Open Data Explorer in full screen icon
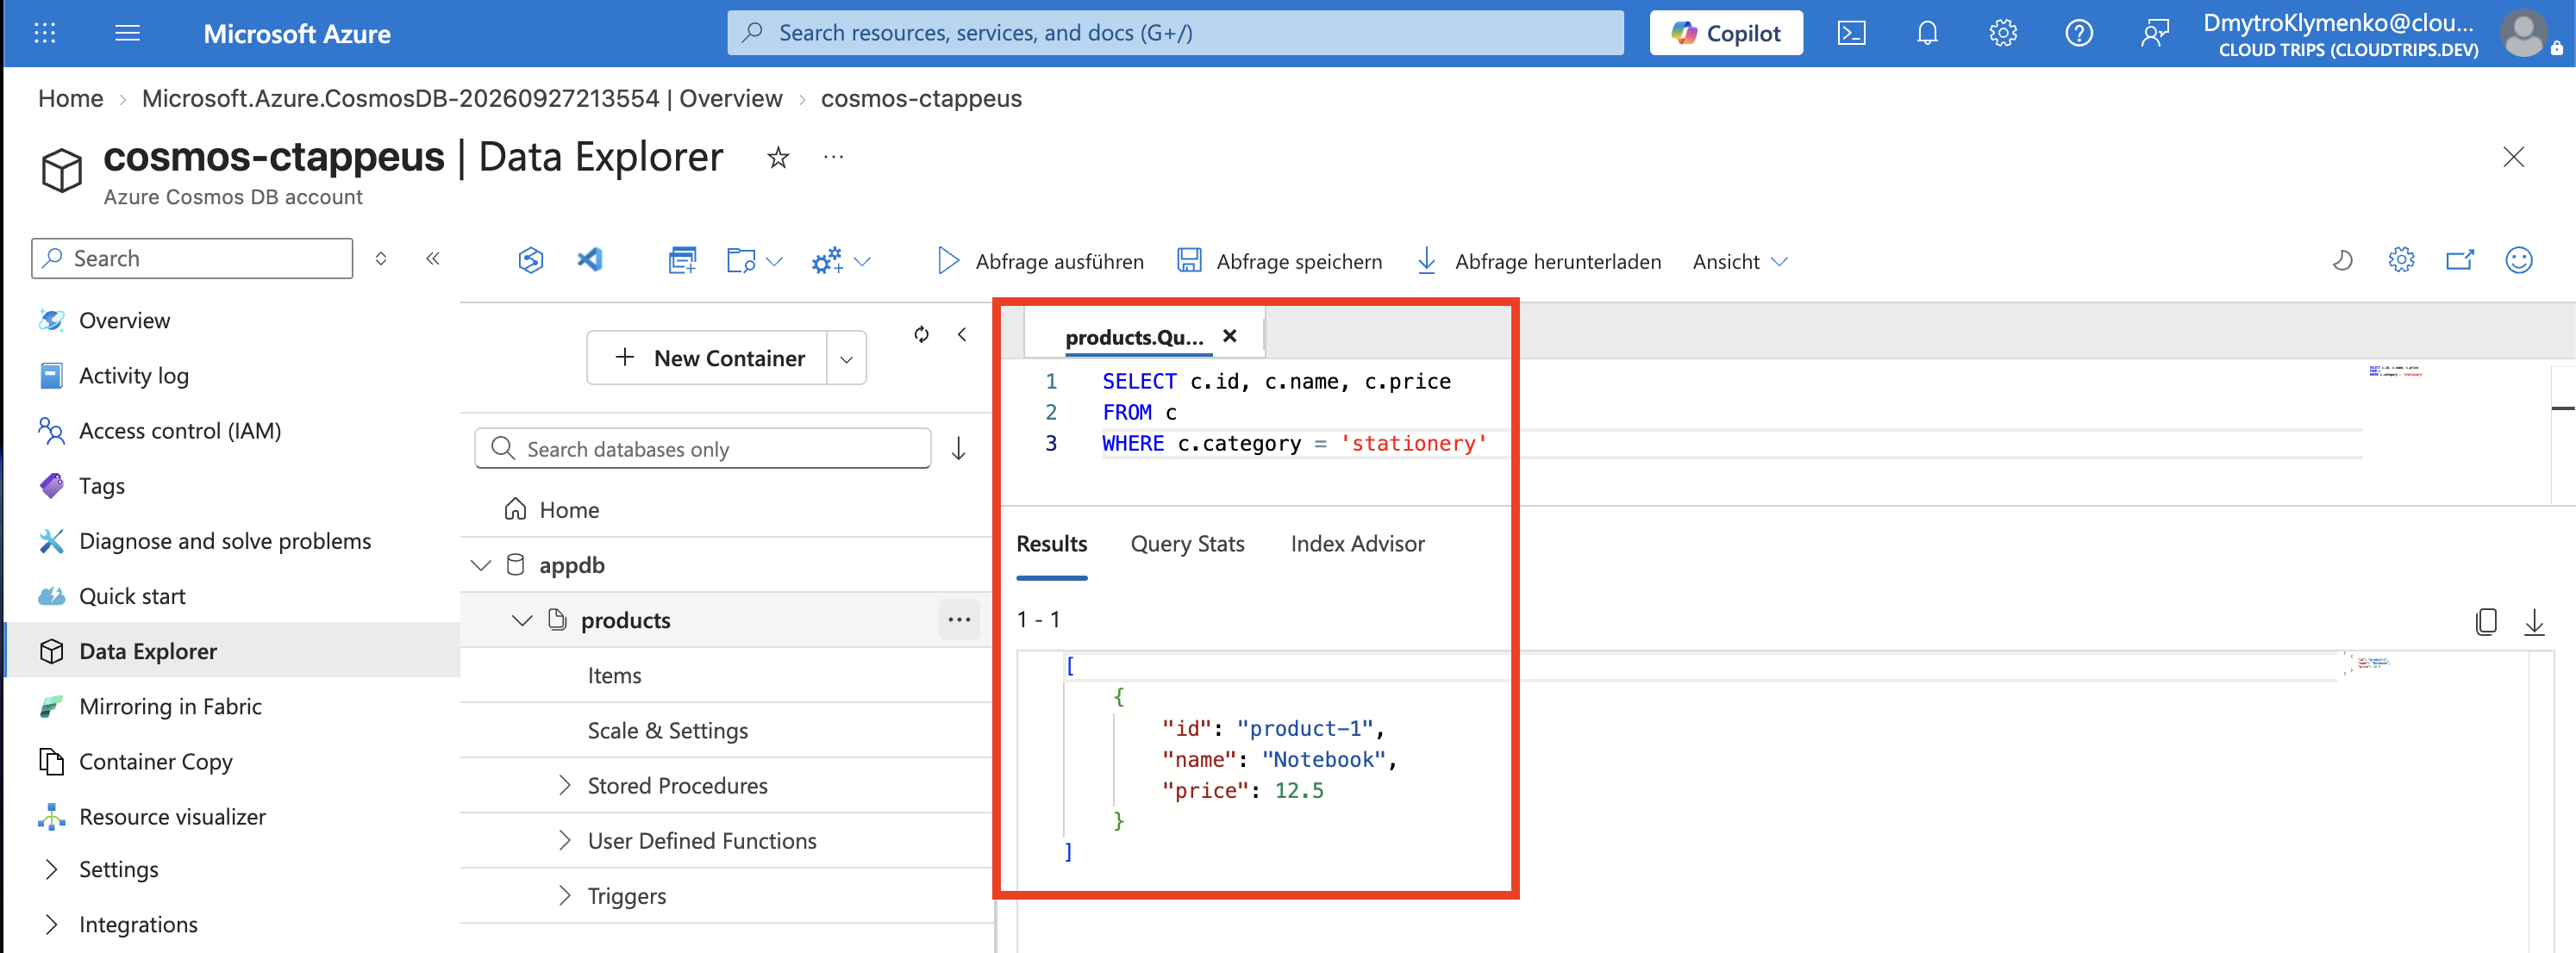 [2460, 260]
